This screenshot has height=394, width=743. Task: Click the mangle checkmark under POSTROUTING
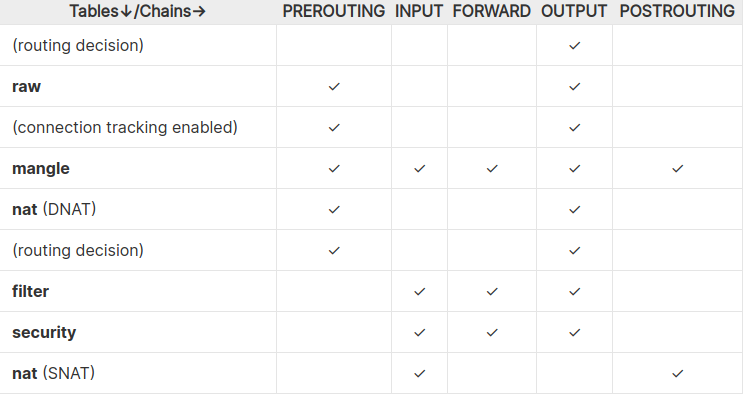coord(678,168)
